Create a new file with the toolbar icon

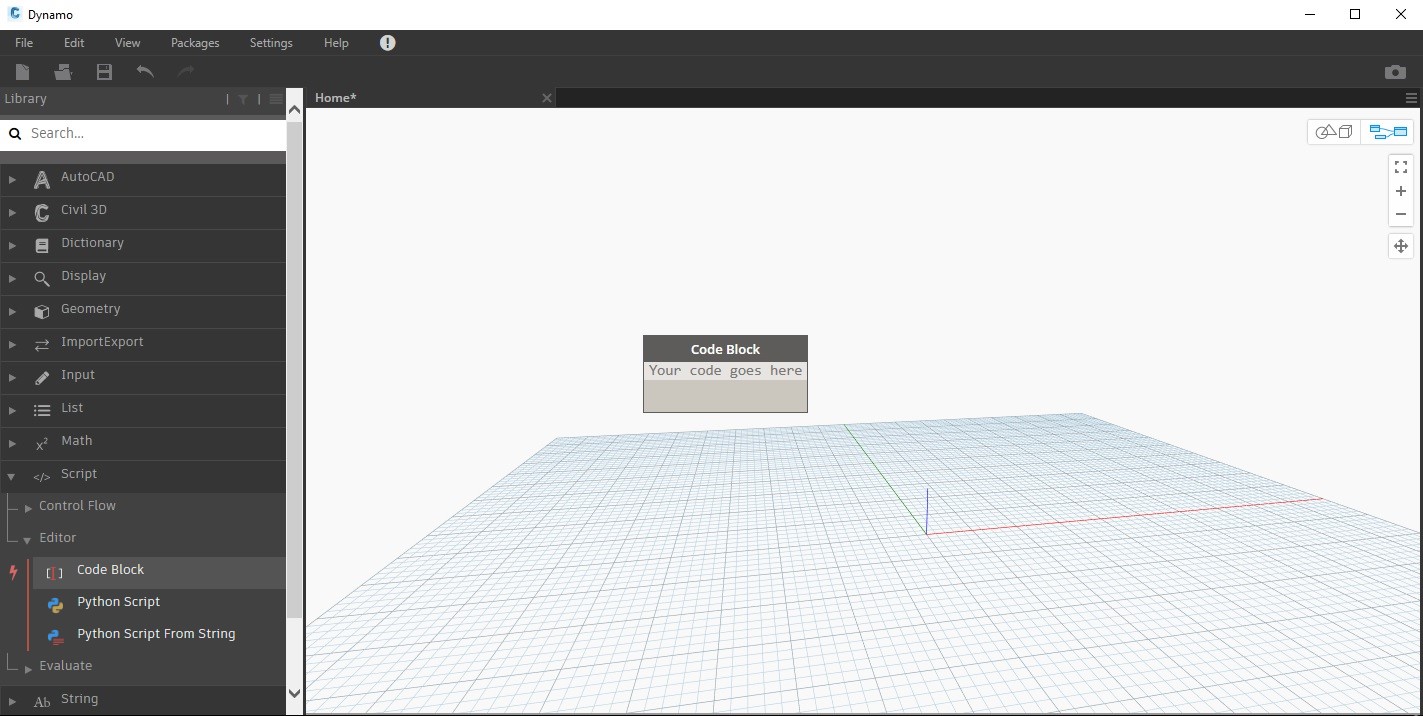pos(22,71)
